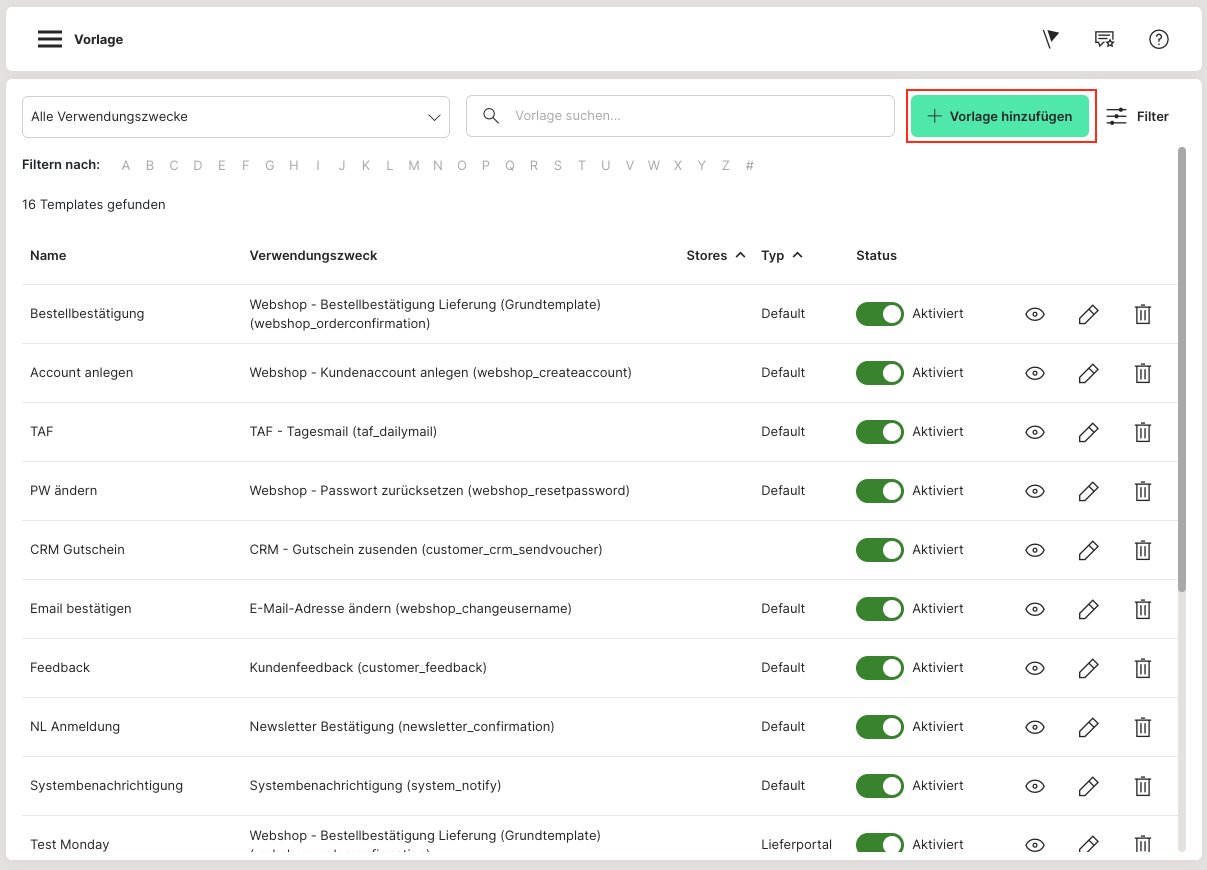The image size is (1207, 870).
Task: Preview the TAF template with eye icon
Action: (x=1035, y=432)
